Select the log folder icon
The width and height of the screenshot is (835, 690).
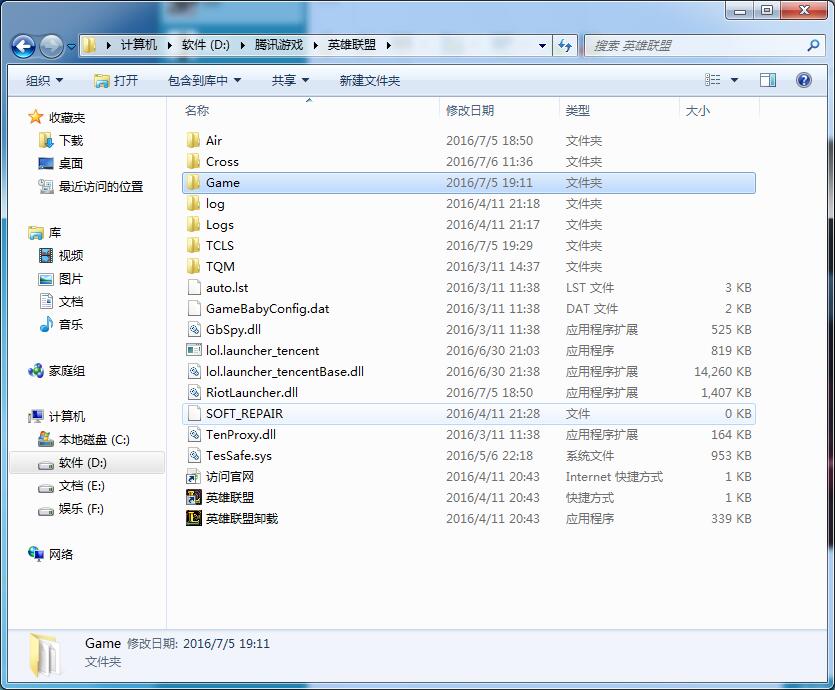[x=193, y=203]
